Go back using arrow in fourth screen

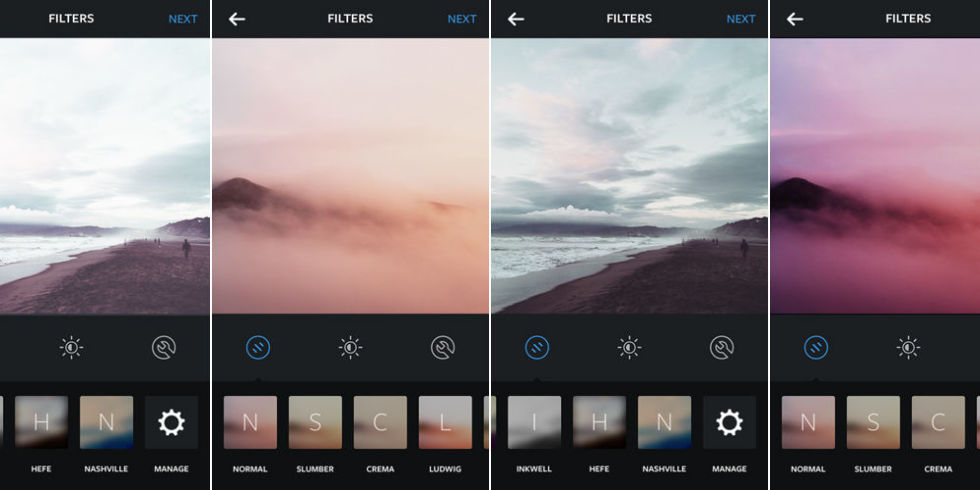(x=794, y=19)
